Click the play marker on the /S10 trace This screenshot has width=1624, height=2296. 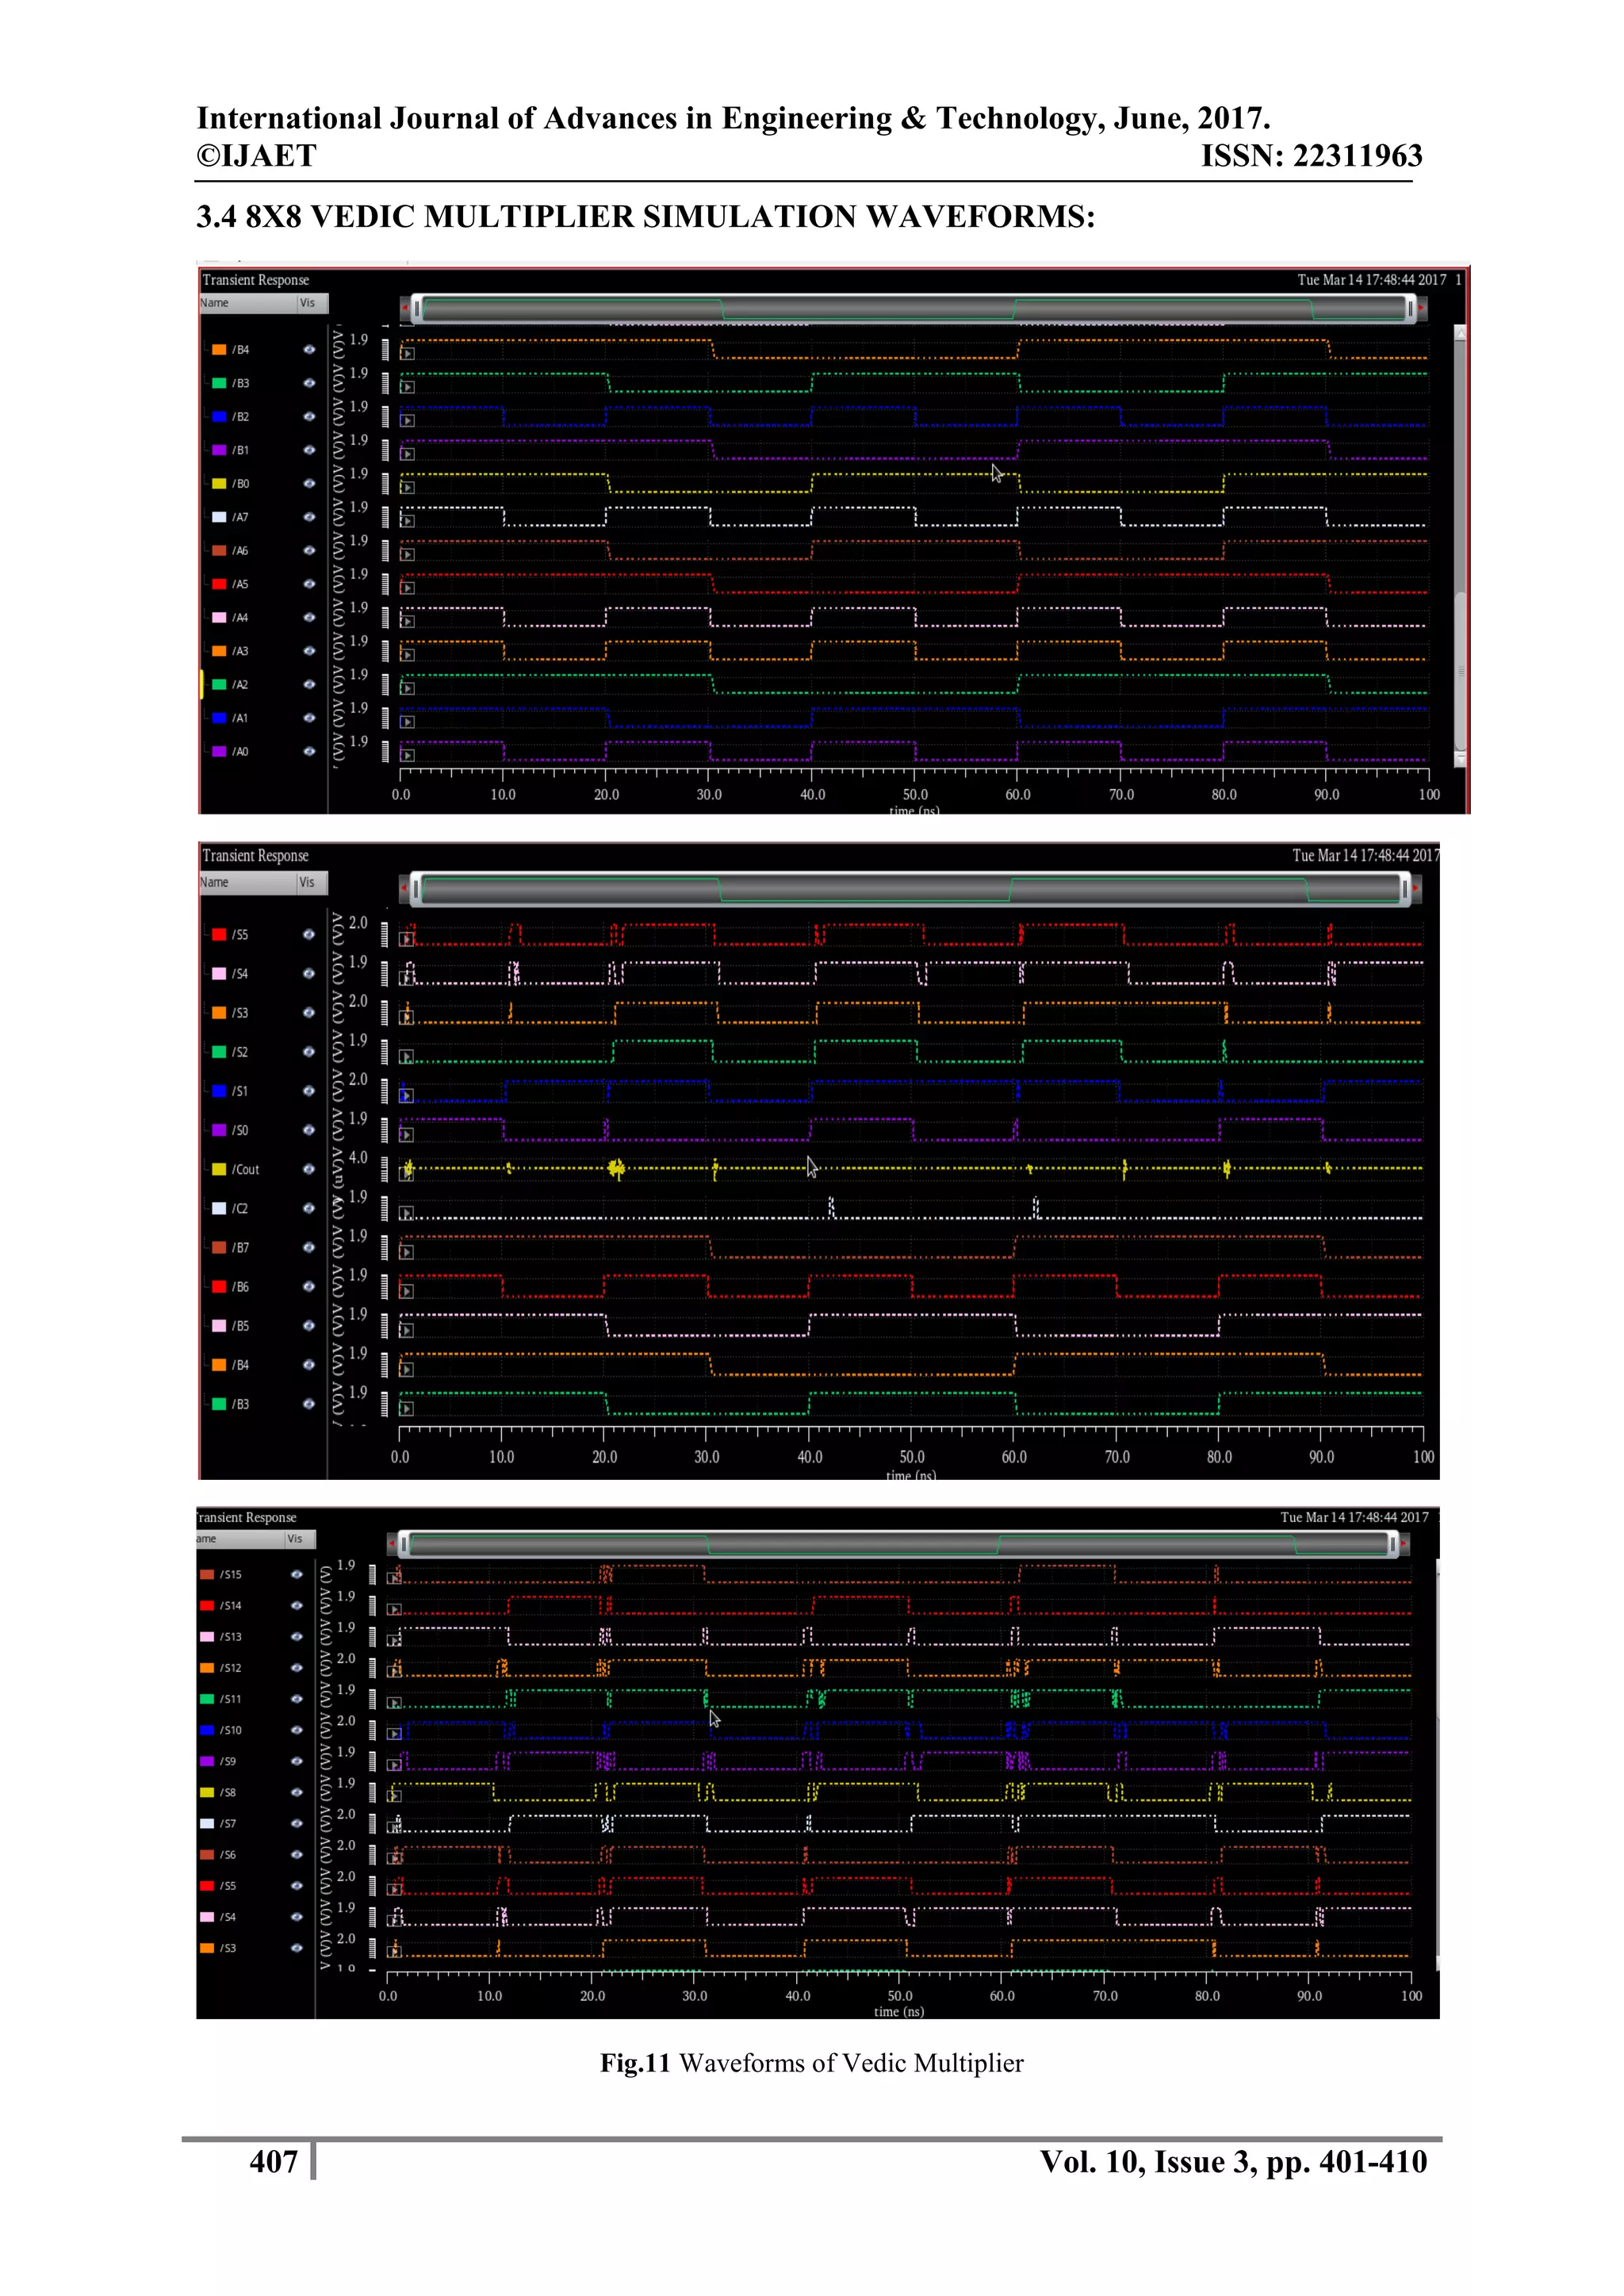[395, 1734]
